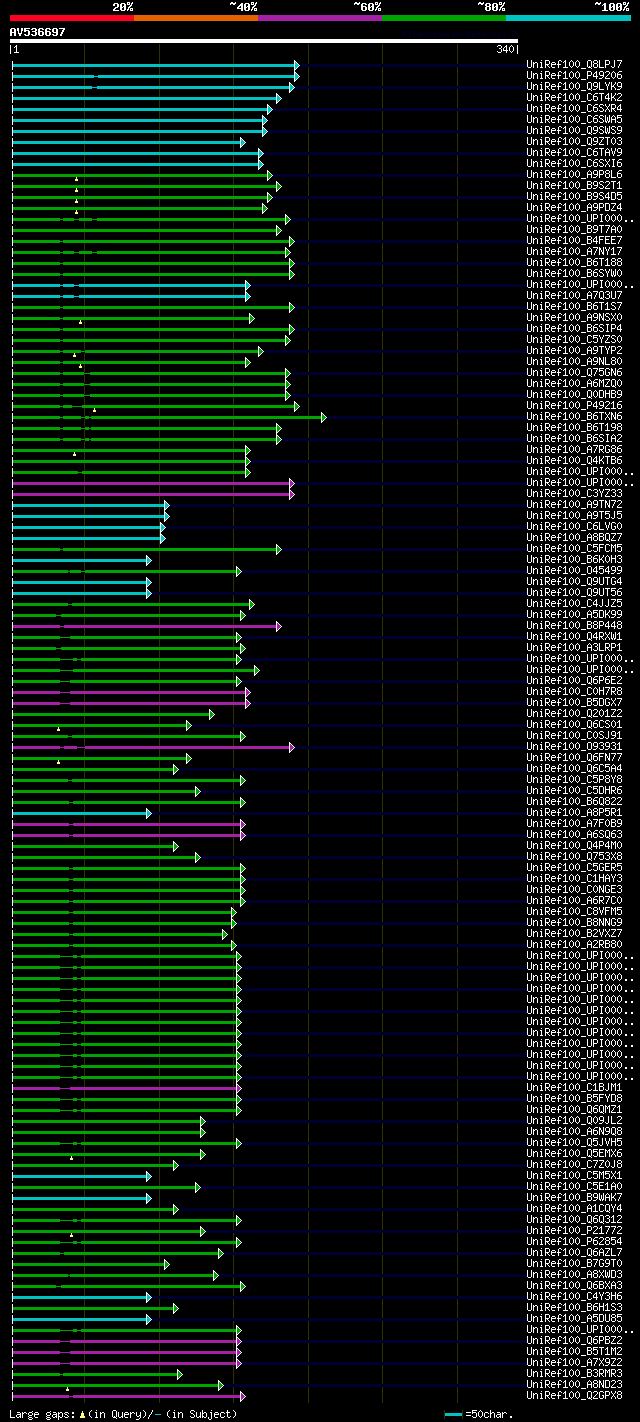Select label UniRef100_B8P448
Screen dimensions: 640x1422
(x=575, y=625)
